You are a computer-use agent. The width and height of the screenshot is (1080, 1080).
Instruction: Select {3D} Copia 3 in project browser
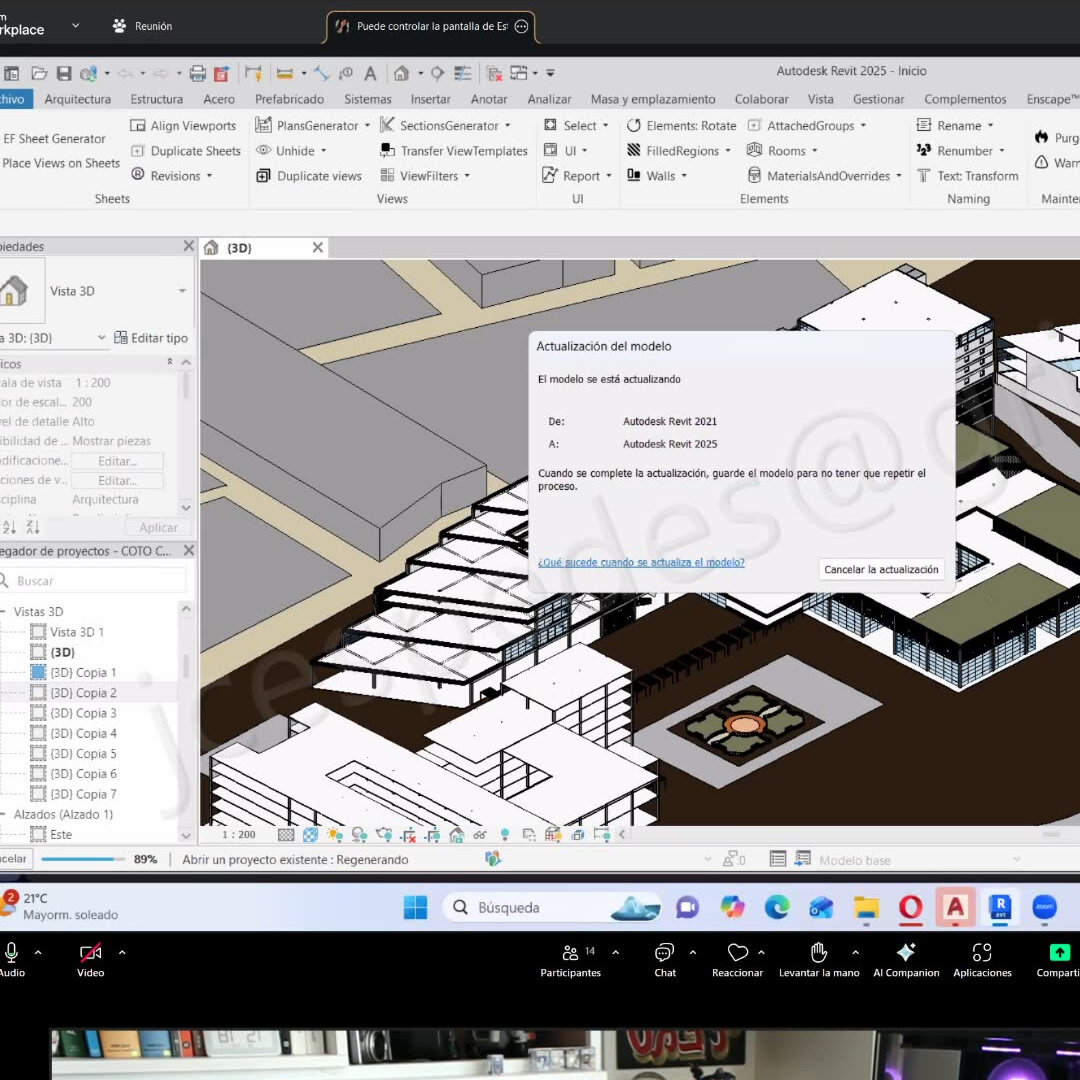point(83,713)
